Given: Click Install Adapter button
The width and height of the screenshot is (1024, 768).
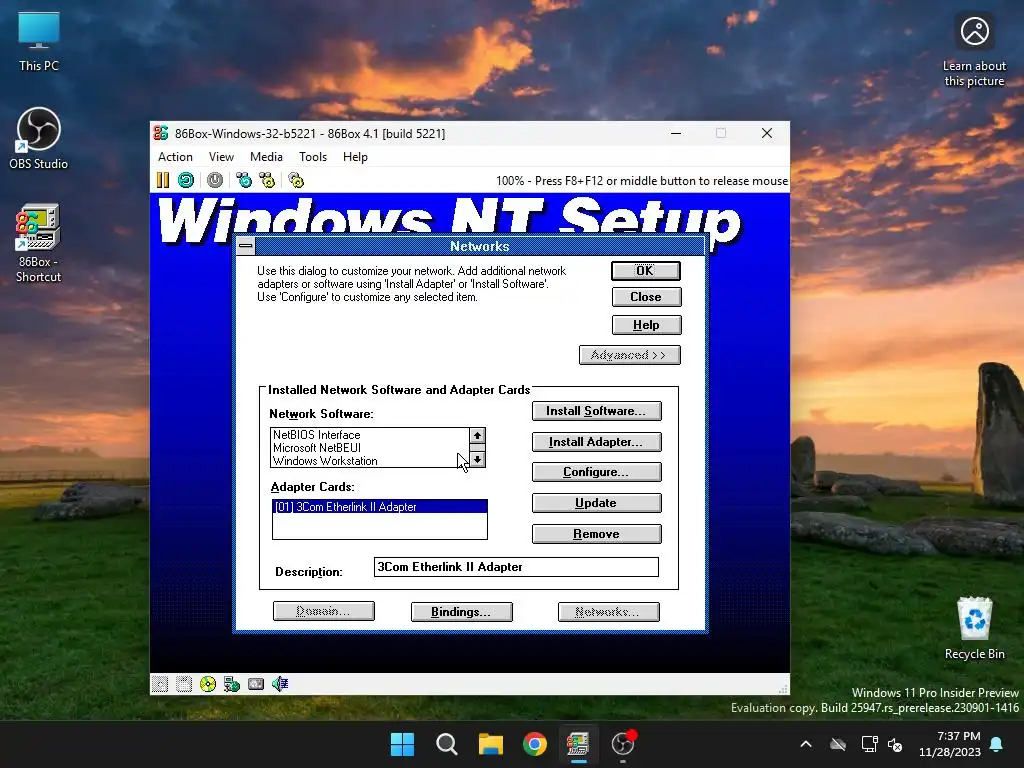Looking at the screenshot, I should click(x=596, y=442).
